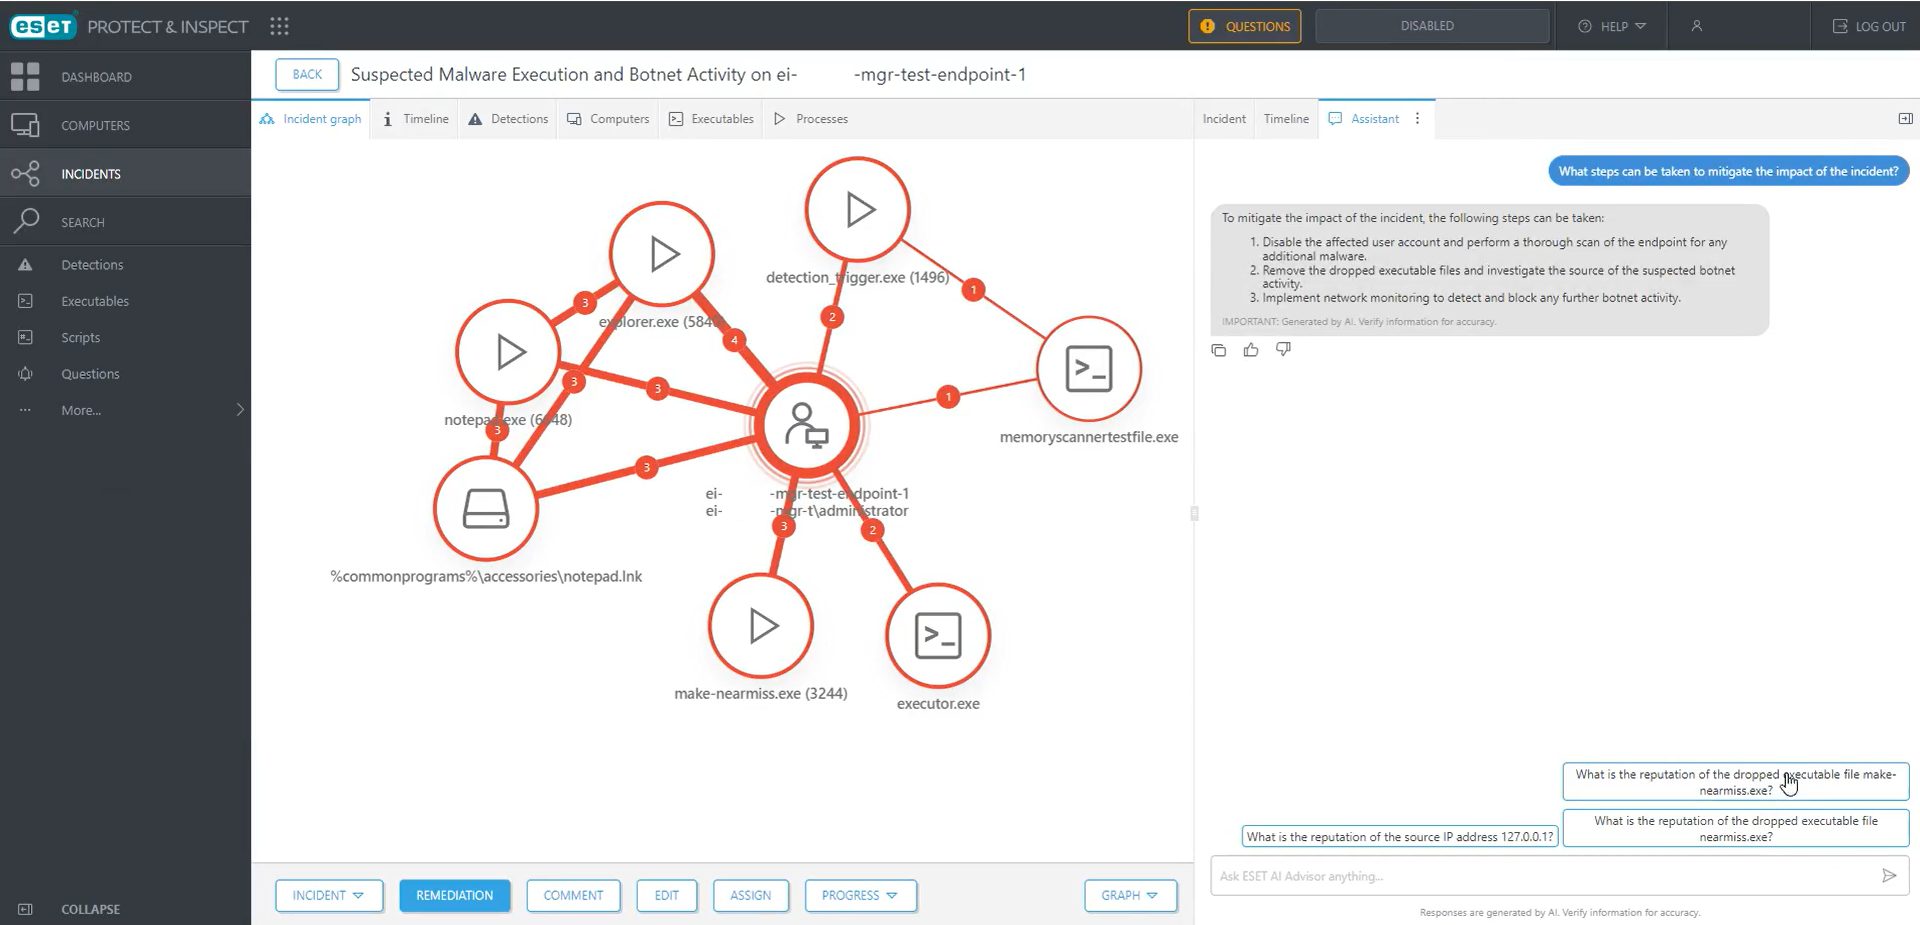Expand the More... sidebar submenu
This screenshot has width=1920, height=925.
[x=125, y=410]
